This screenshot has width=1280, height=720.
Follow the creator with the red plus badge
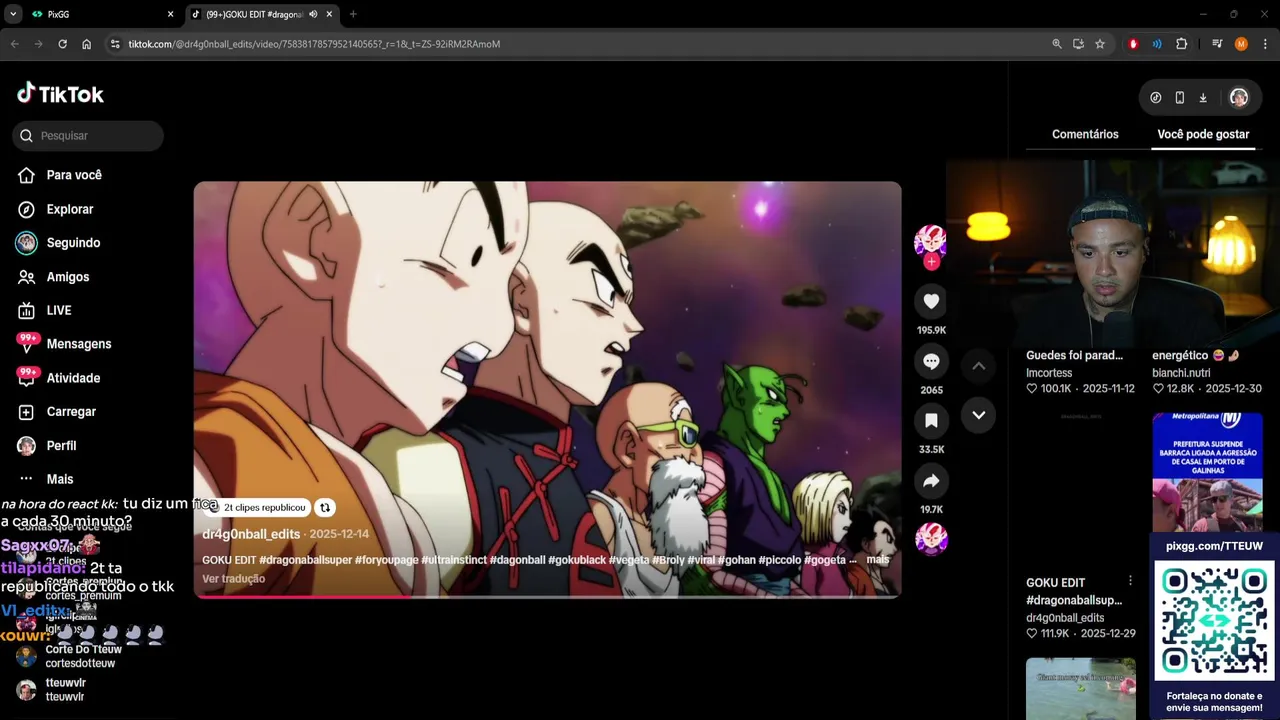(x=931, y=262)
